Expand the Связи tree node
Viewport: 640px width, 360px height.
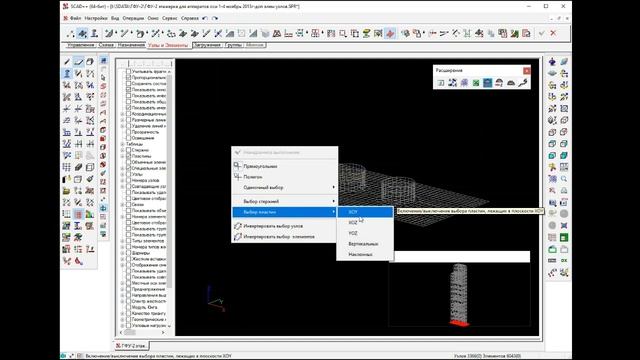pos(122,204)
